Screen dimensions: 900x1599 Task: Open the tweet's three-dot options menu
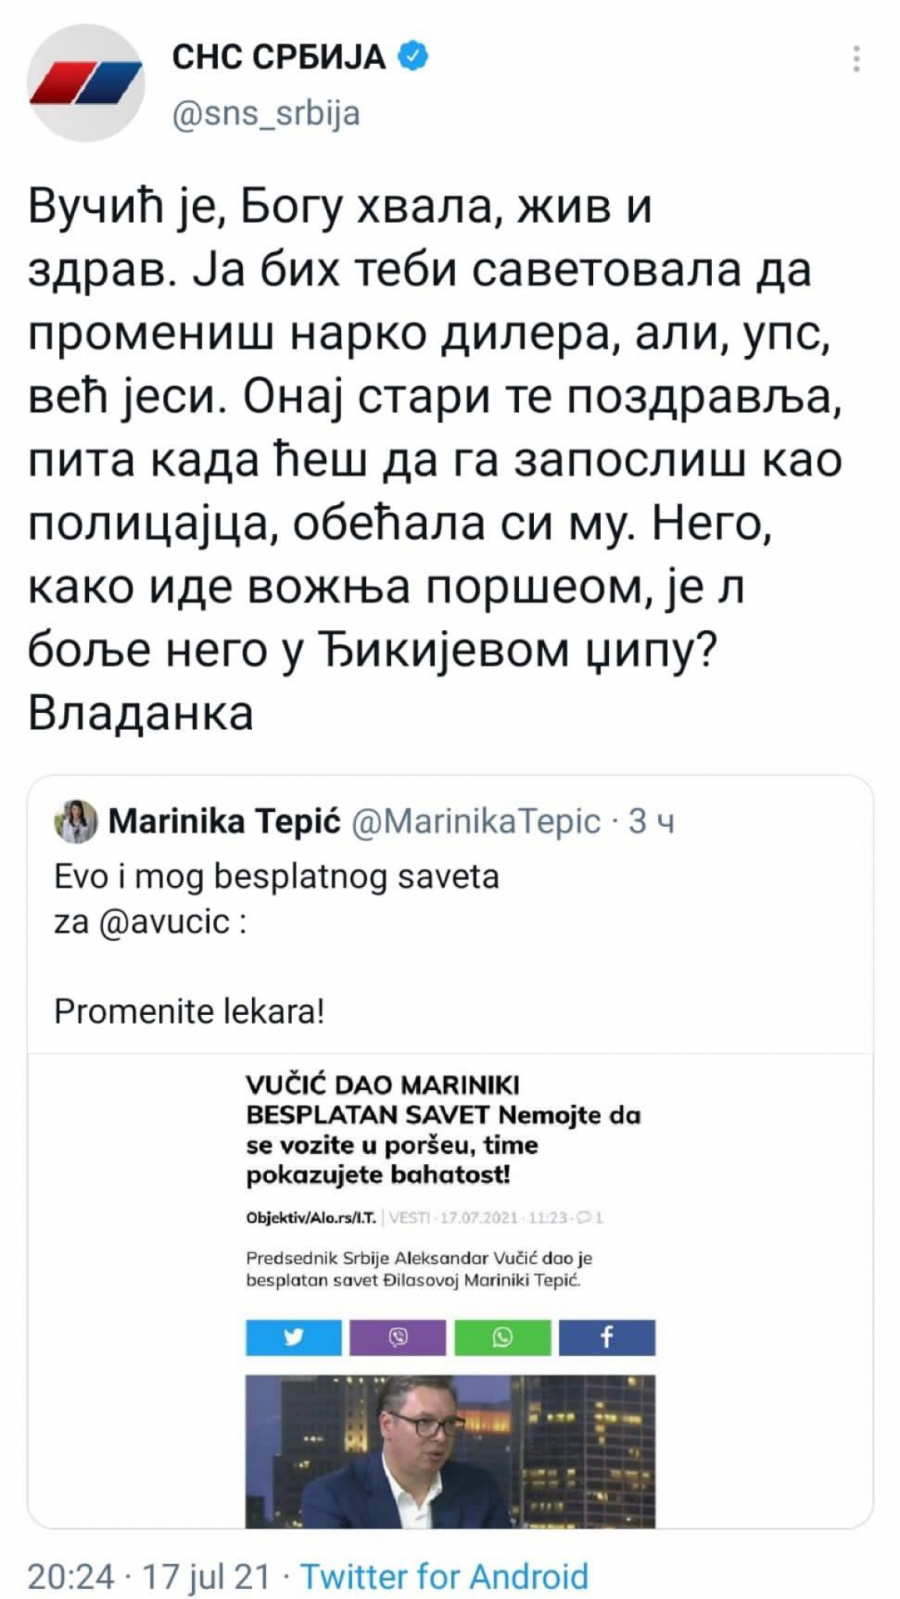point(855,60)
